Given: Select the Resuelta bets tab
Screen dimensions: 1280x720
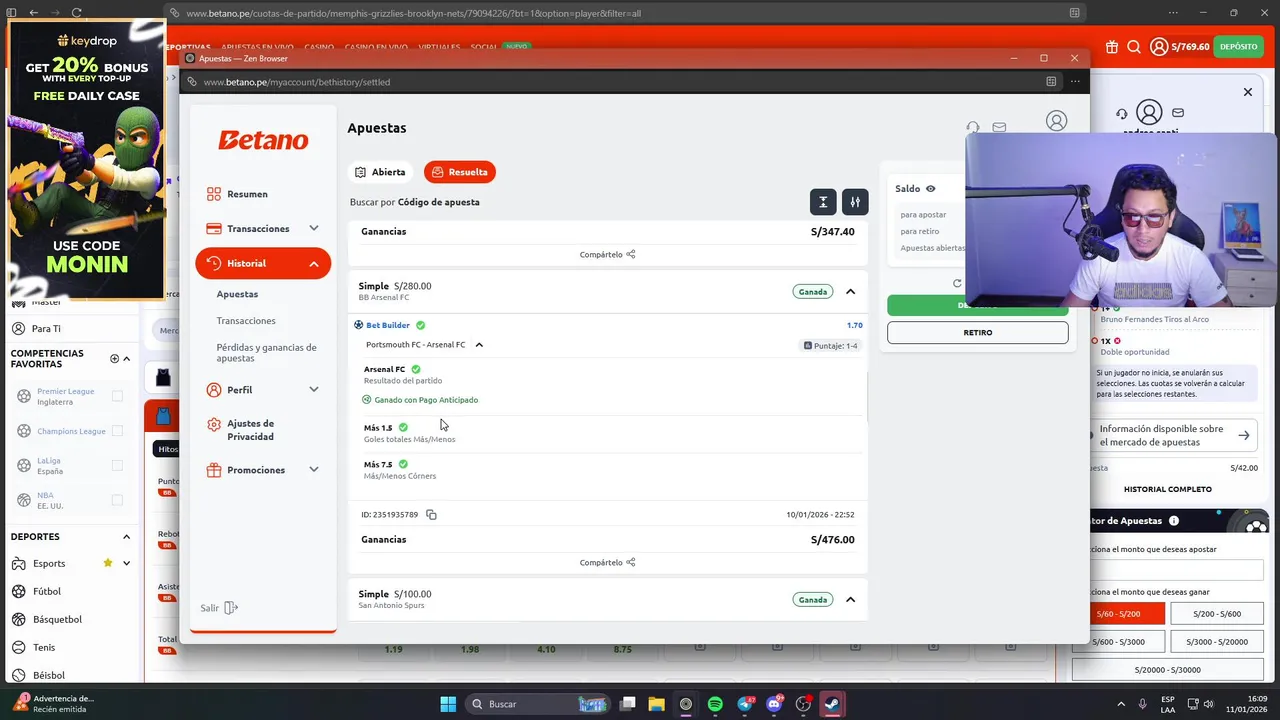Looking at the screenshot, I should tap(460, 172).
